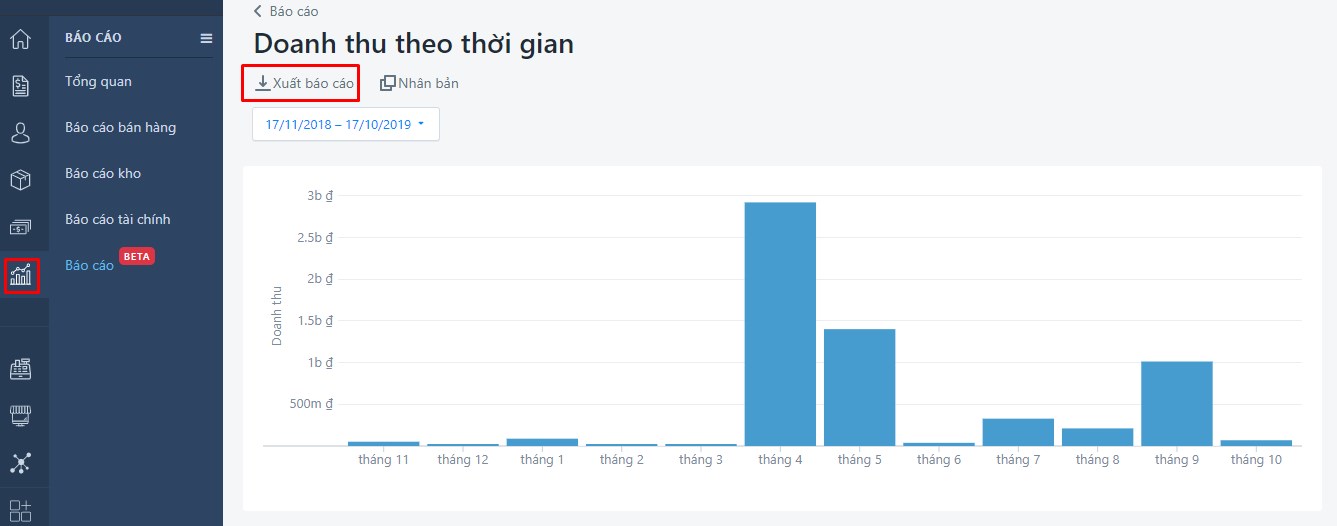The image size is (1337, 526).
Task: Select the reports chart icon
Action: (x=20, y=275)
